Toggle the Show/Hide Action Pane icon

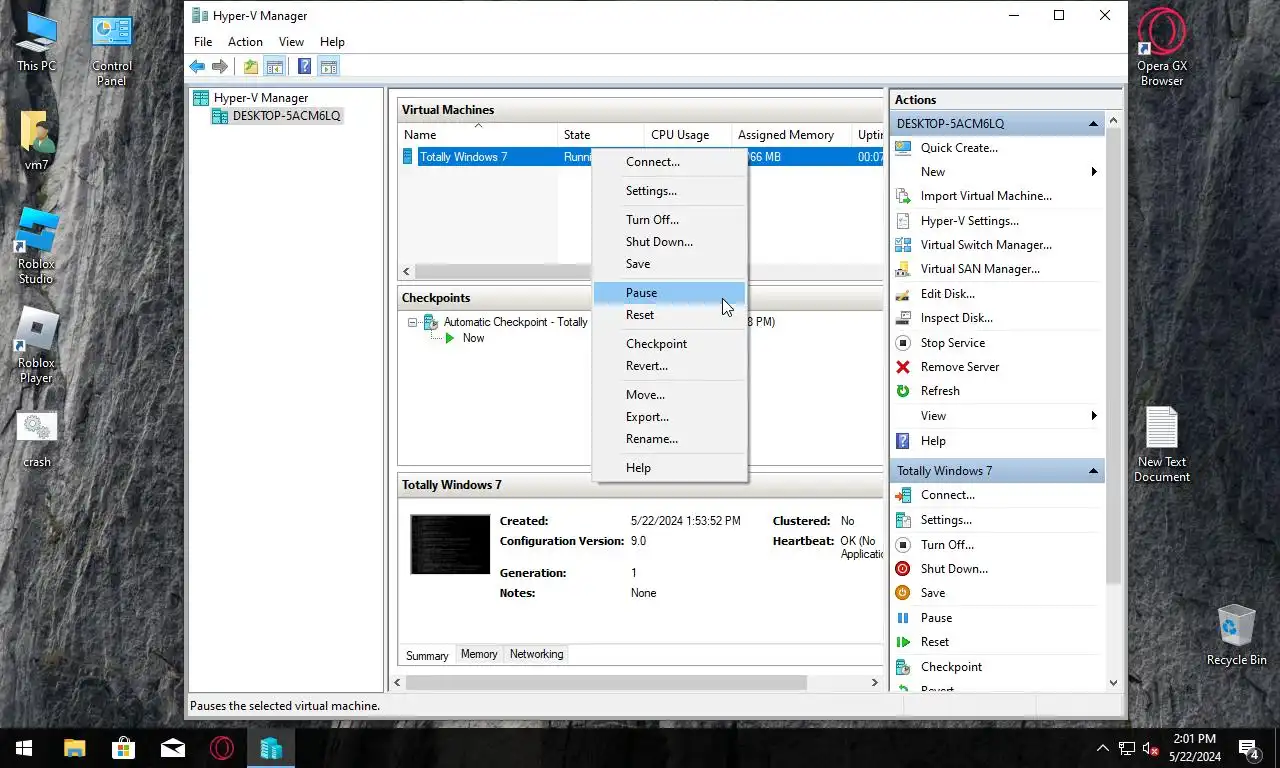point(329,67)
